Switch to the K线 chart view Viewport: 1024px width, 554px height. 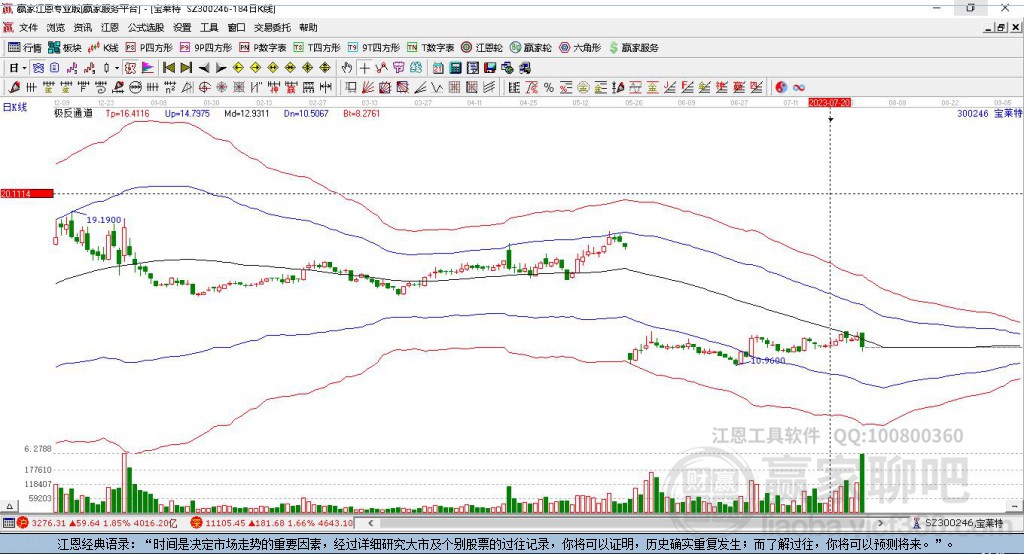tap(103, 48)
